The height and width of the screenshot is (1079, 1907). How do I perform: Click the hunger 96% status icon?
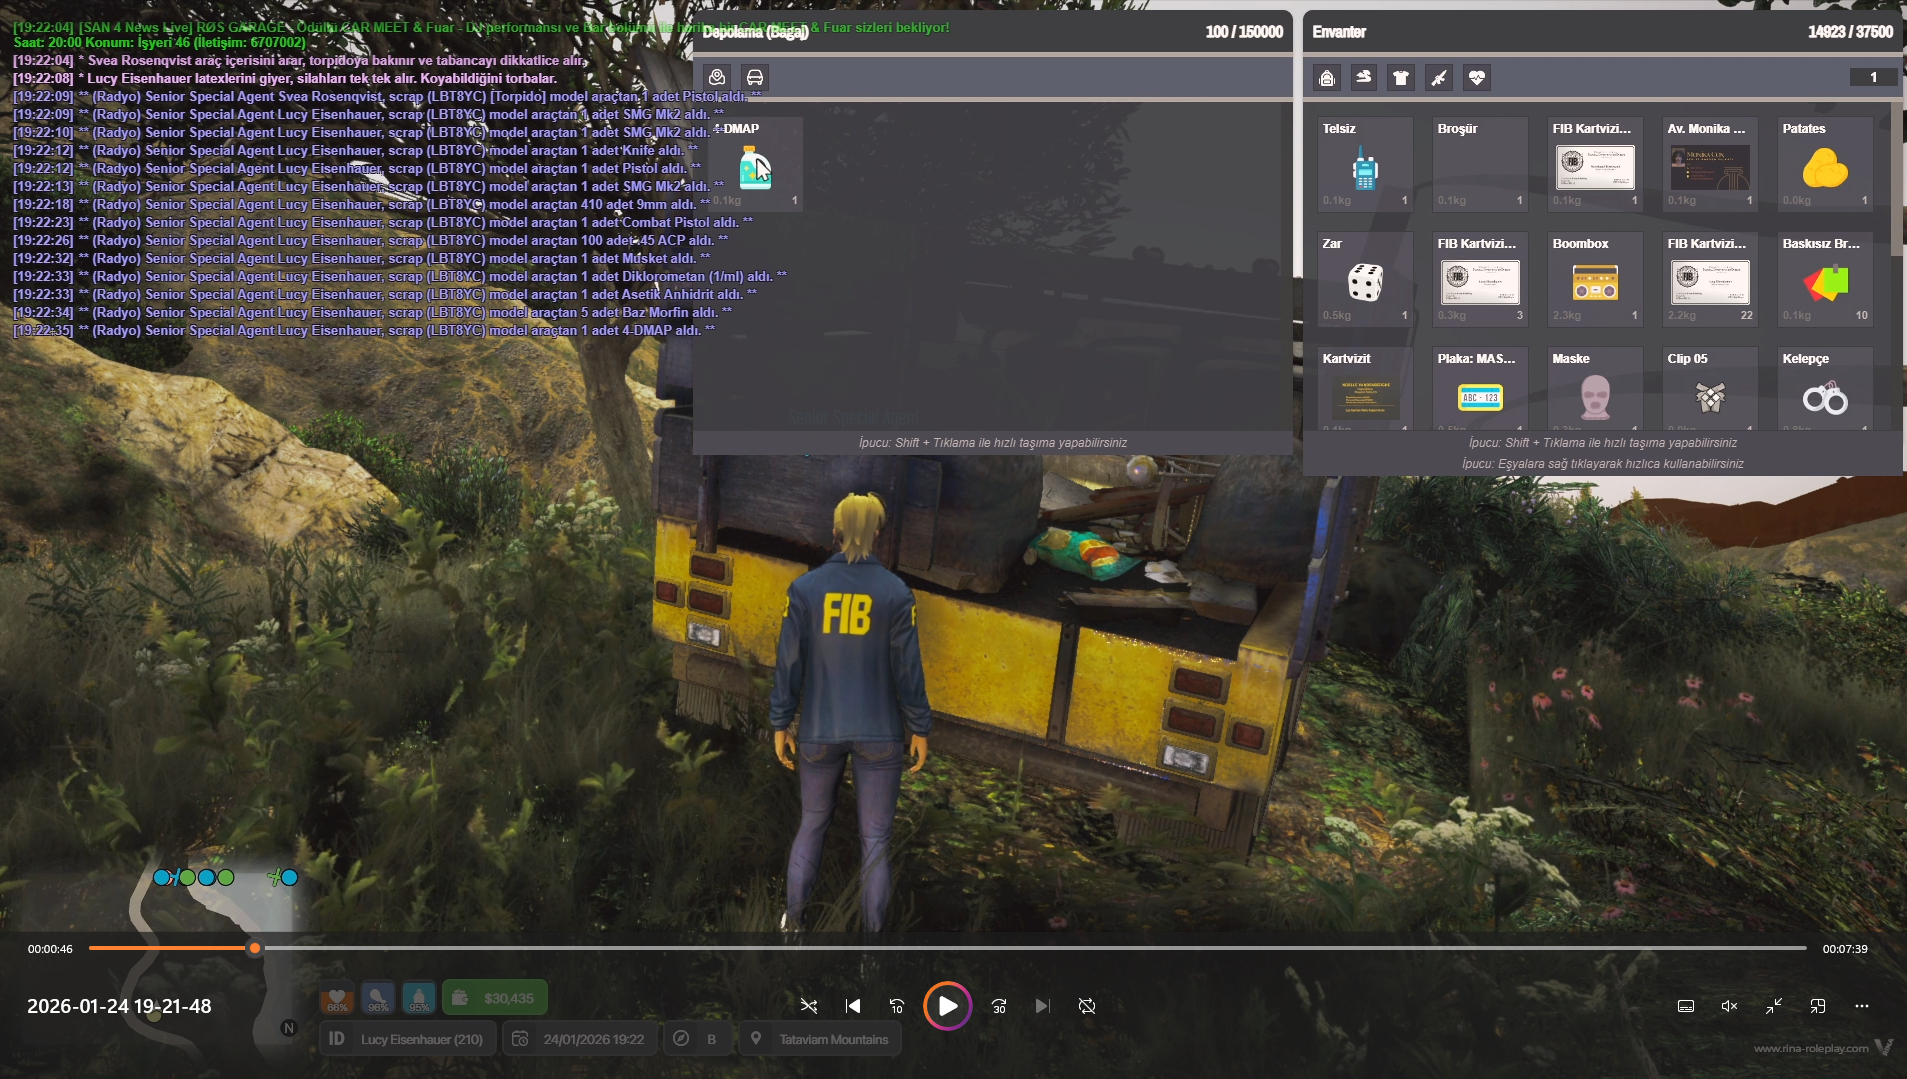[378, 998]
